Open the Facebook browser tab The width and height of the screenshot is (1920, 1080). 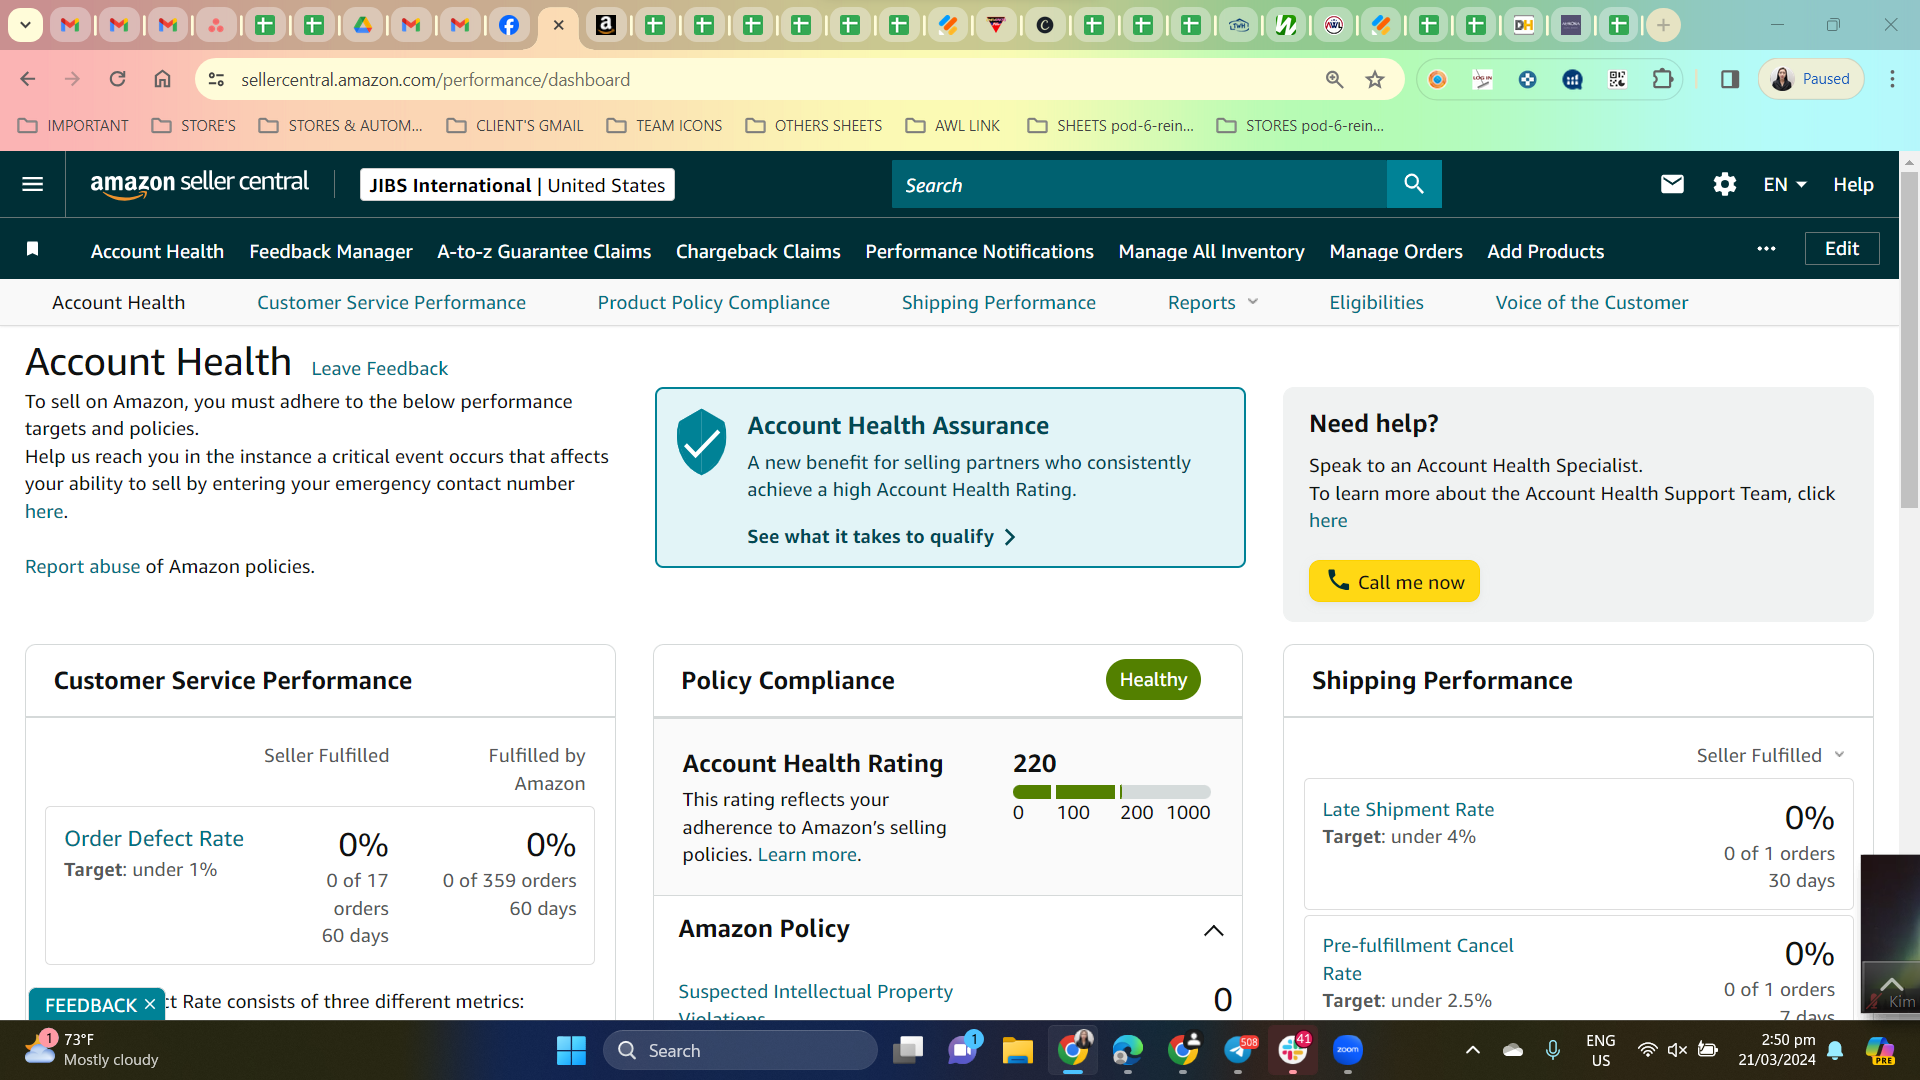point(508,25)
